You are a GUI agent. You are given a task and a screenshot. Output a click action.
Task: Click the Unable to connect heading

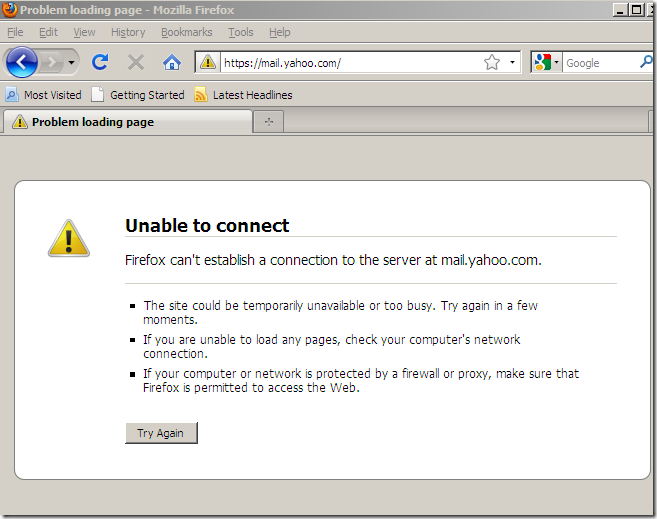(x=207, y=225)
